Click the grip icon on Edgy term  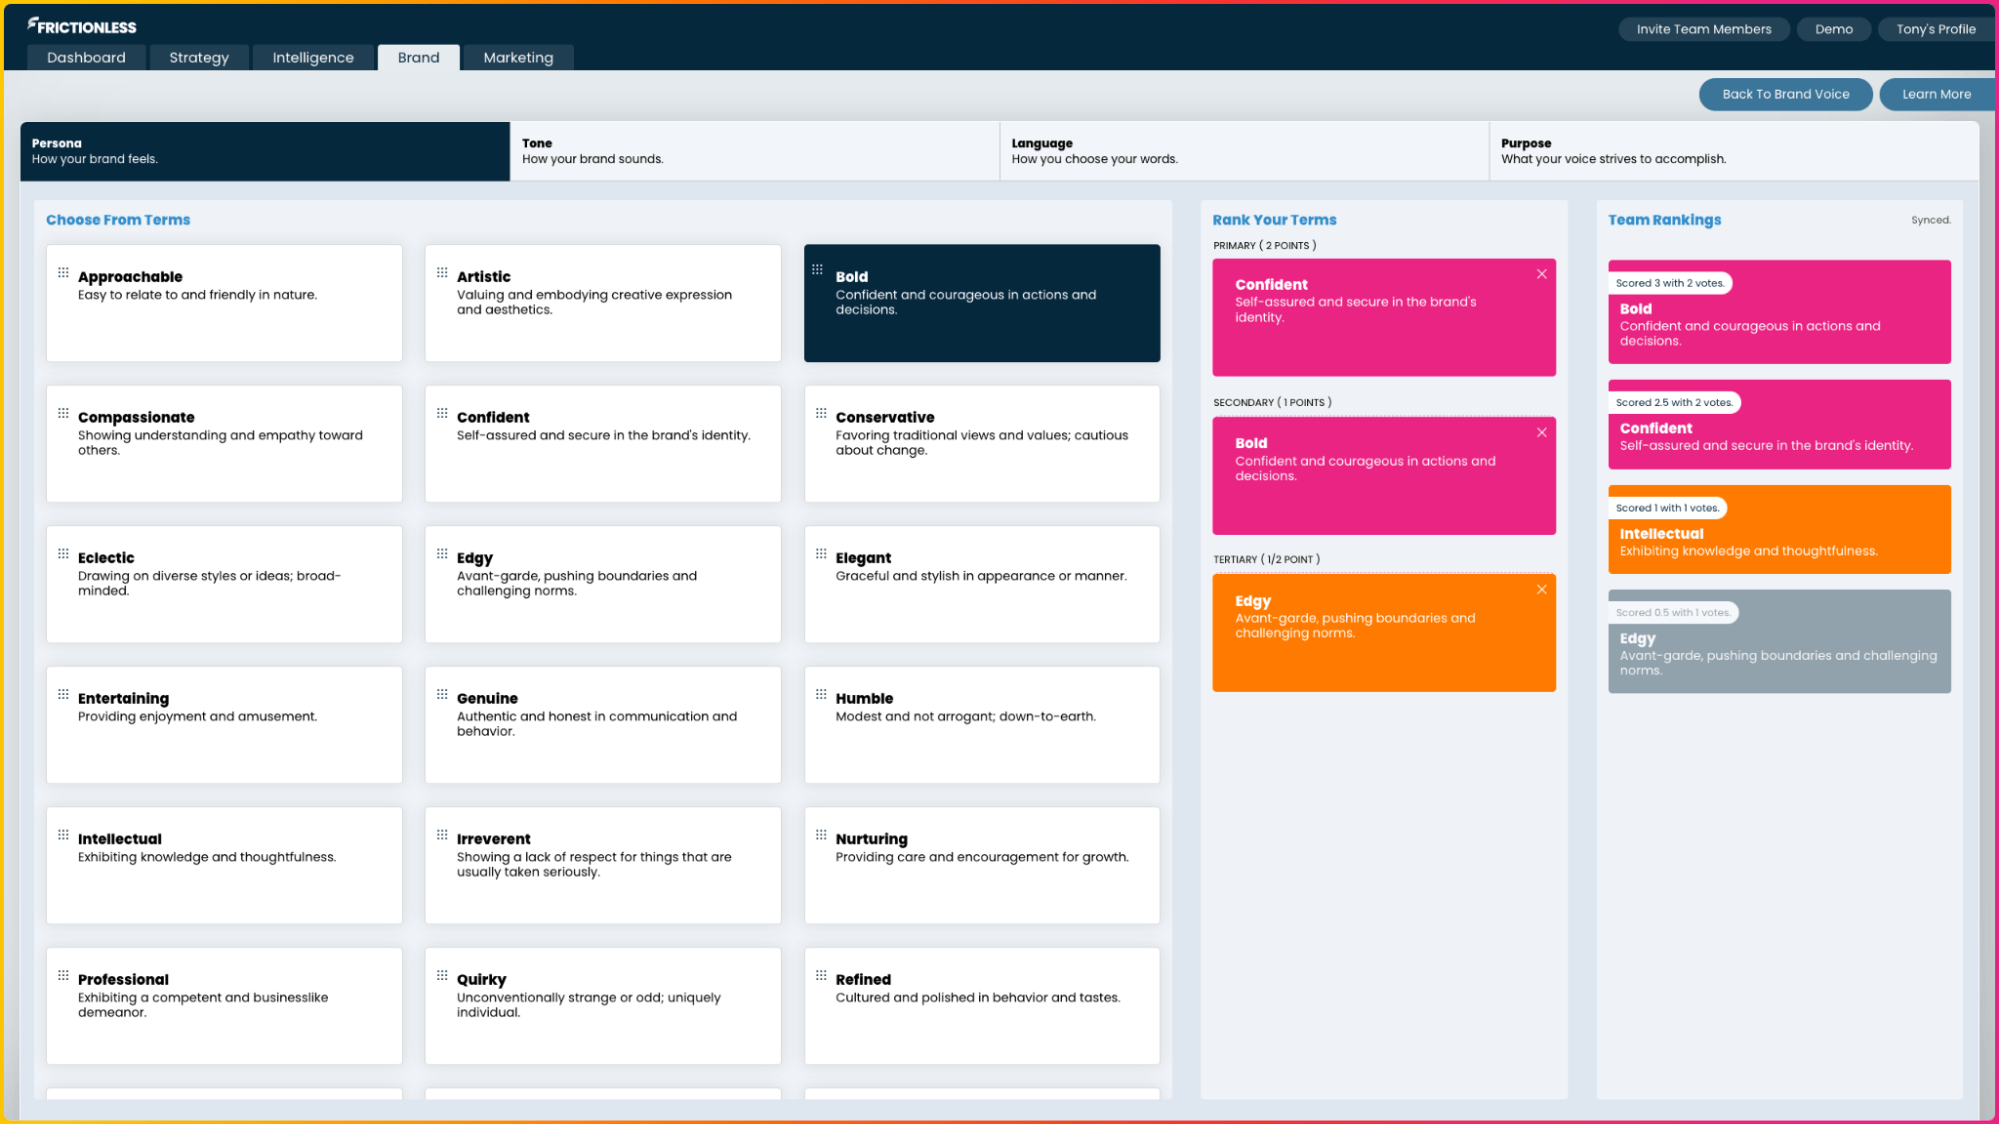point(442,553)
